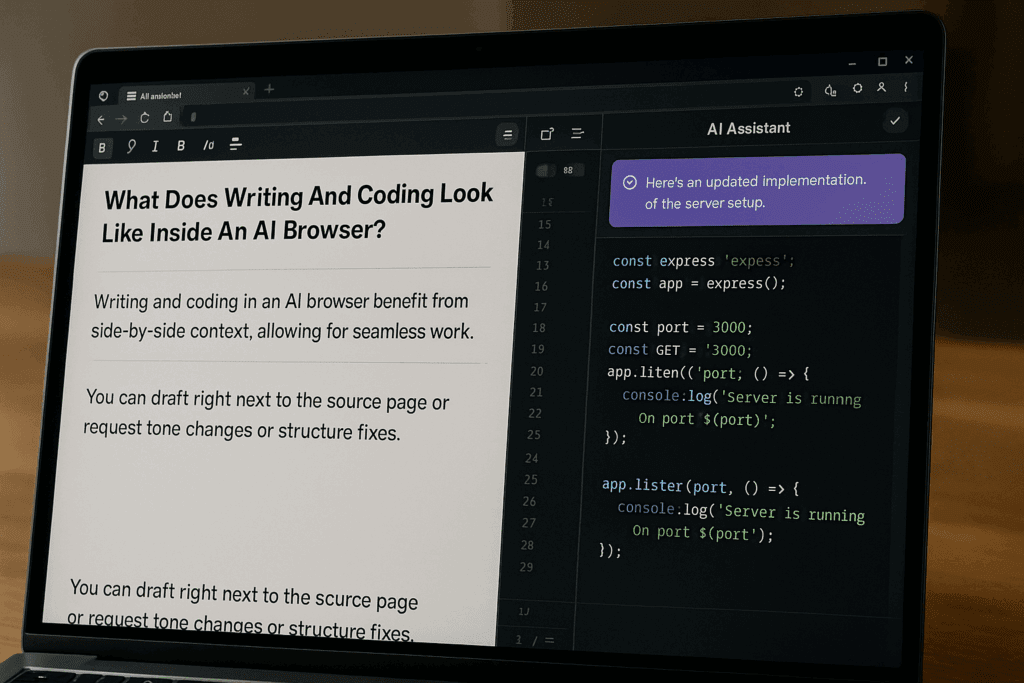Click the browser back navigation arrow

pyautogui.click(x=101, y=117)
